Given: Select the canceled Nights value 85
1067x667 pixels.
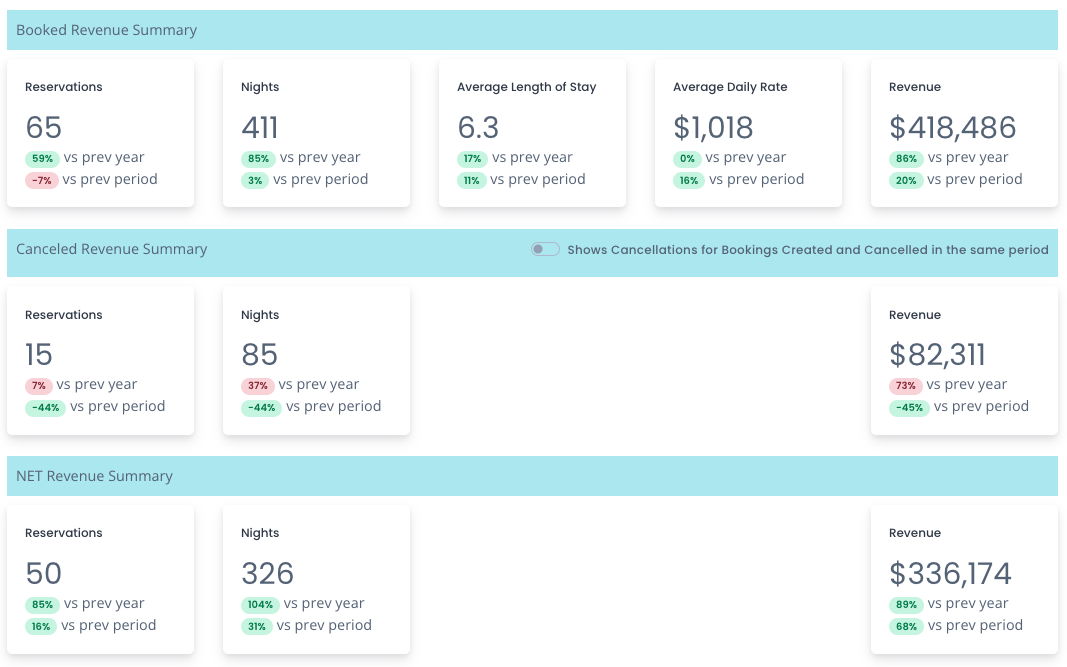Looking at the screenshot, I should coord(260,355).
